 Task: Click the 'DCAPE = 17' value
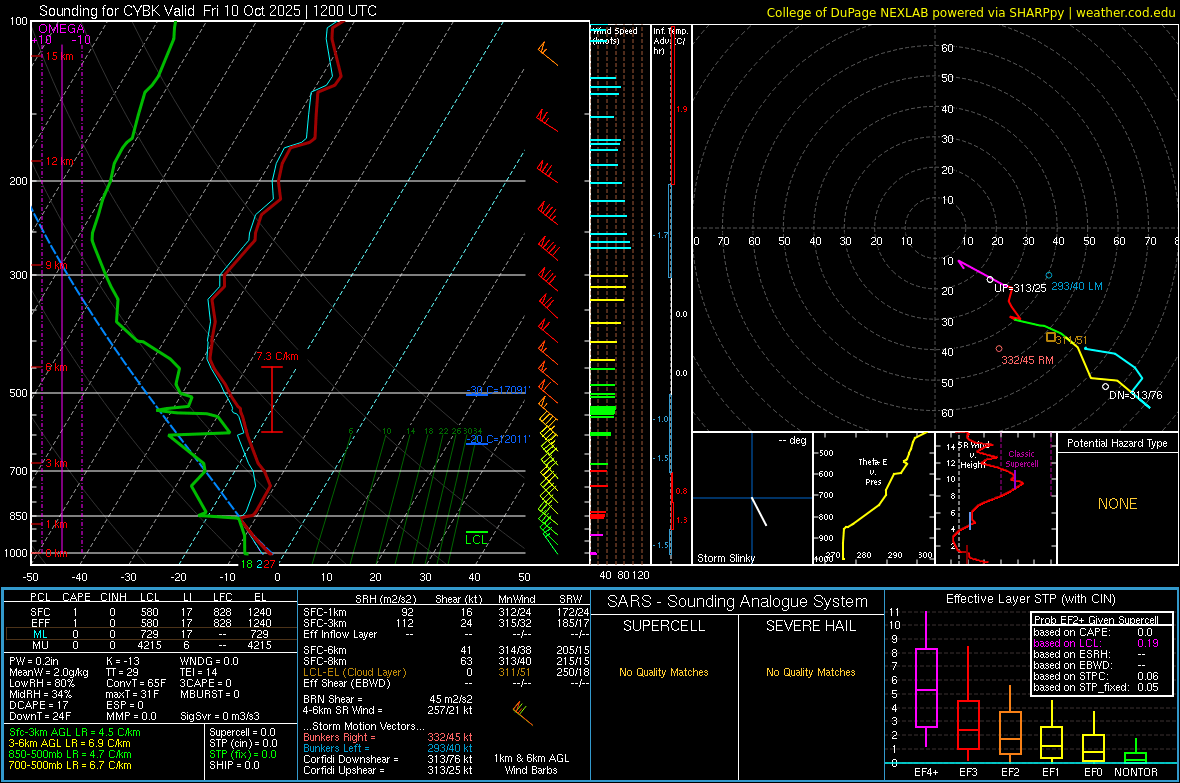pyautogui.click(x=38, y=705)
